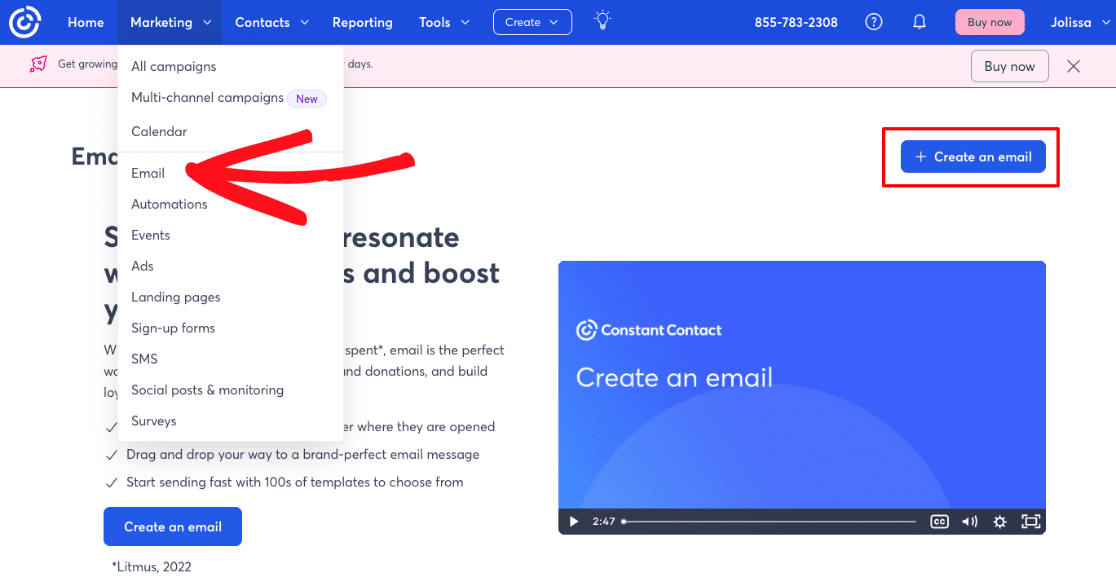
Task: Click Buy now in the top bar
Action: 989,20
